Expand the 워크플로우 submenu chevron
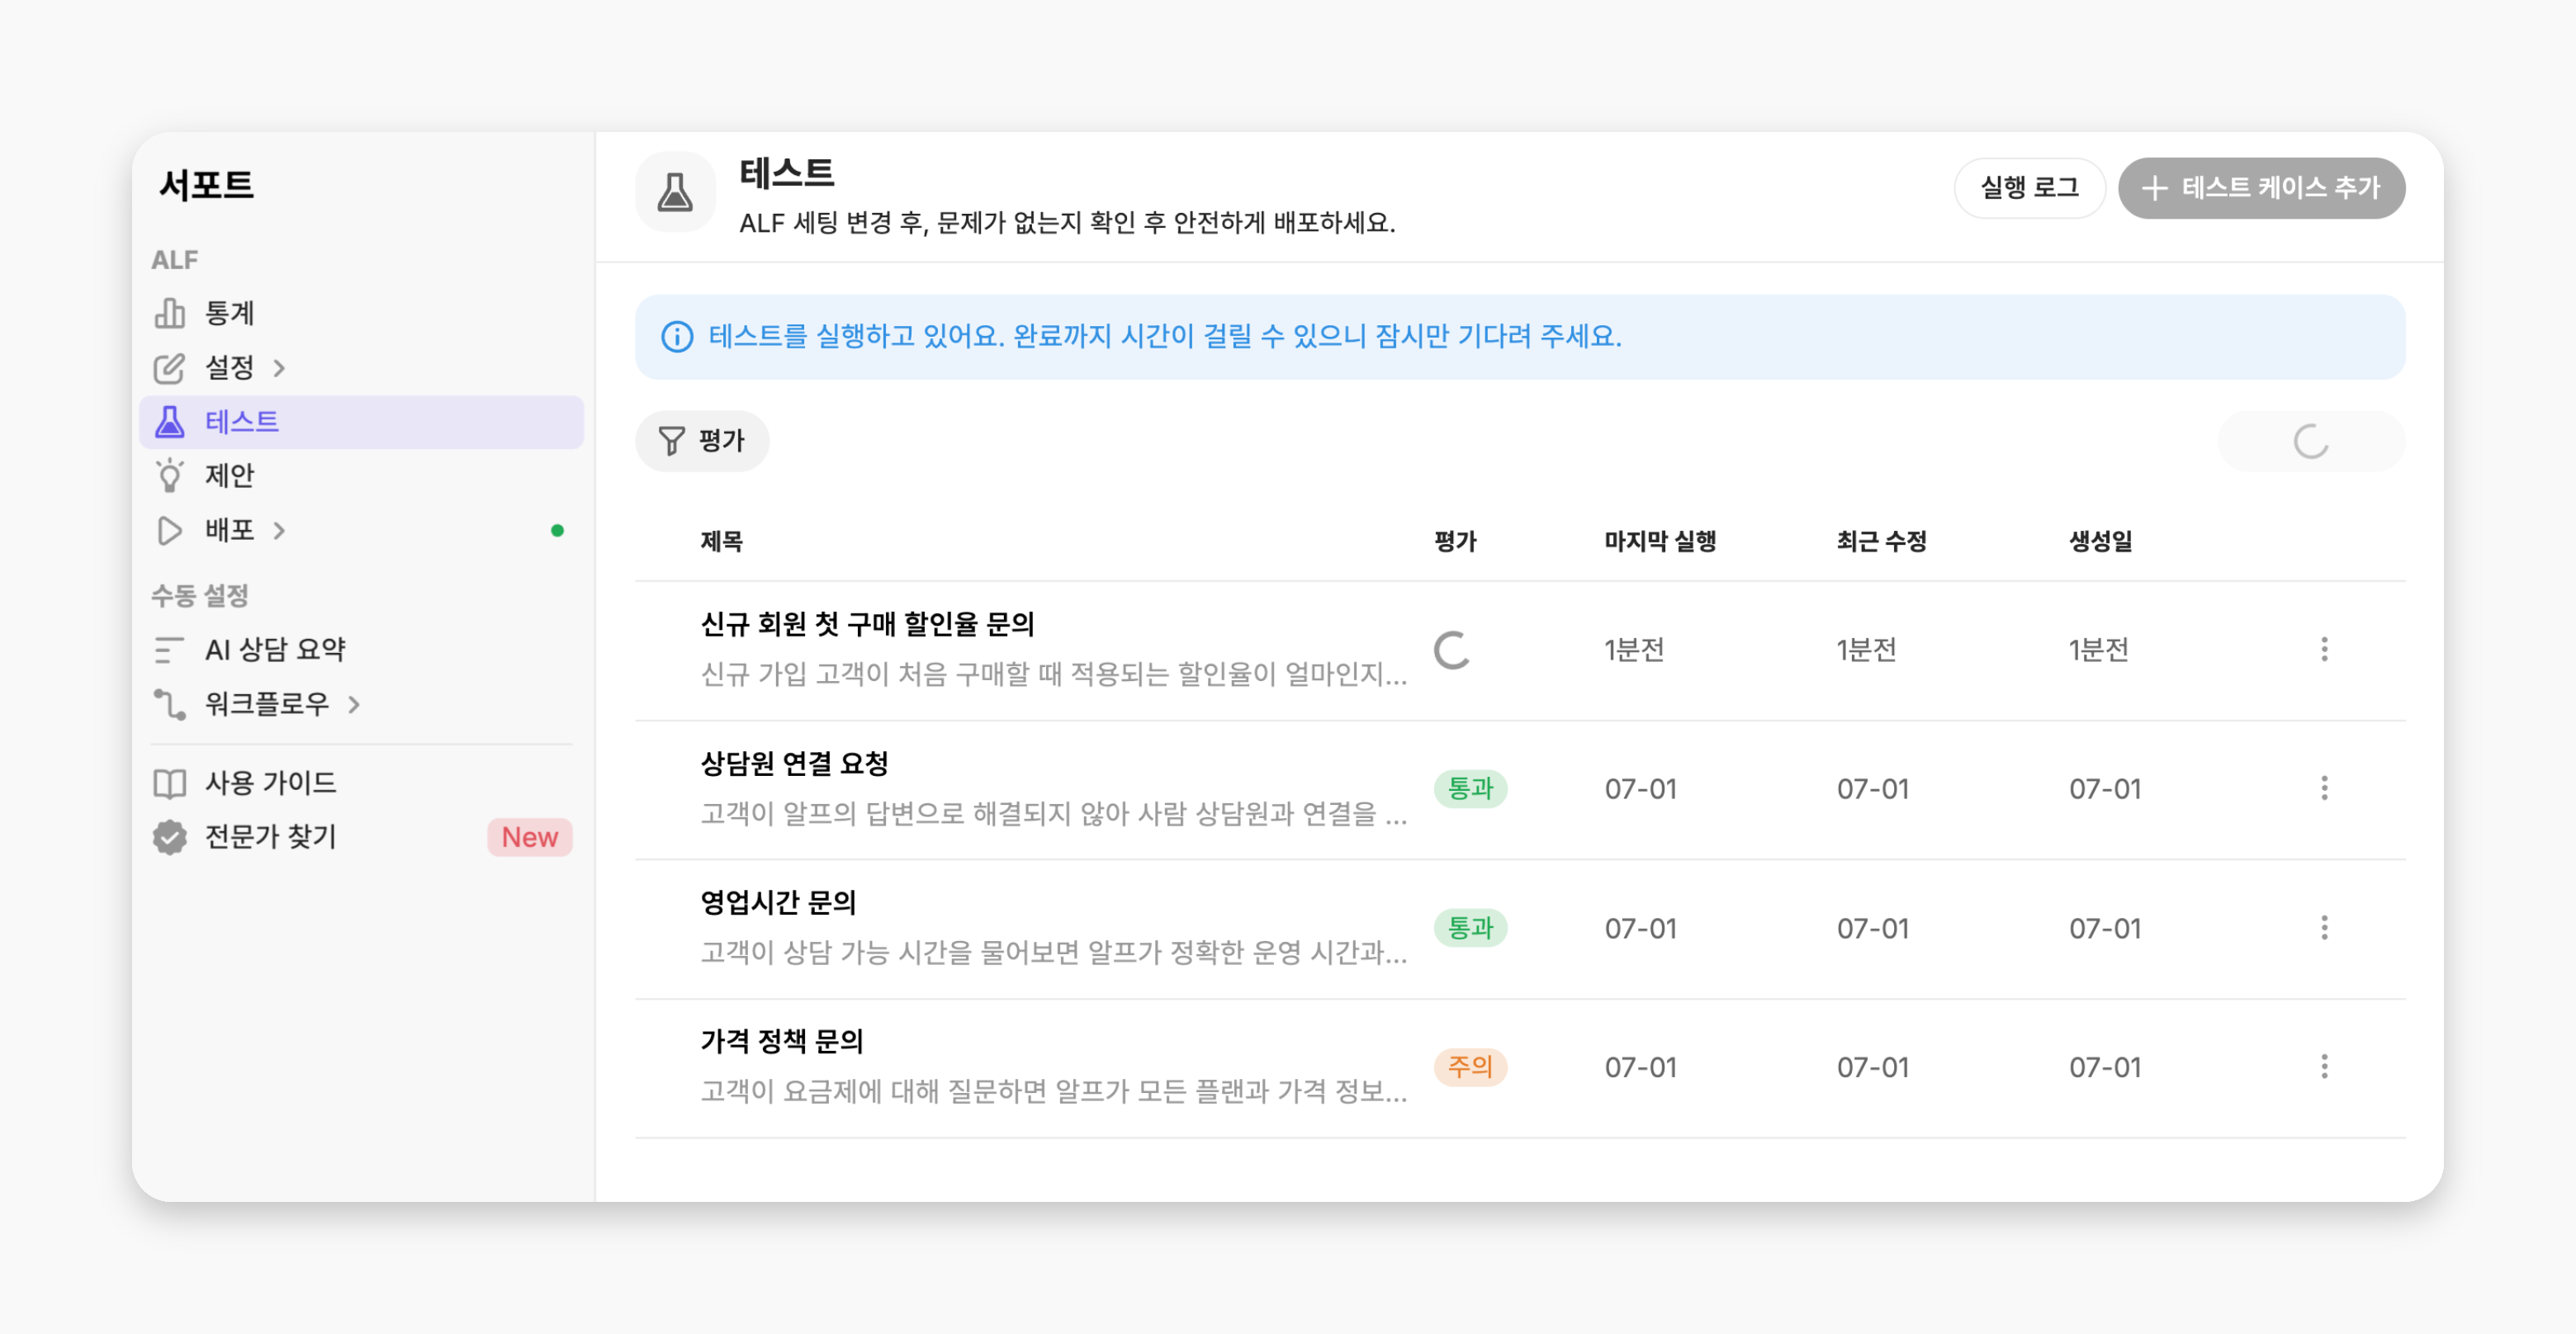Image resolution: width=2576 pixels, height=1334 pixels. coord(354,704)
